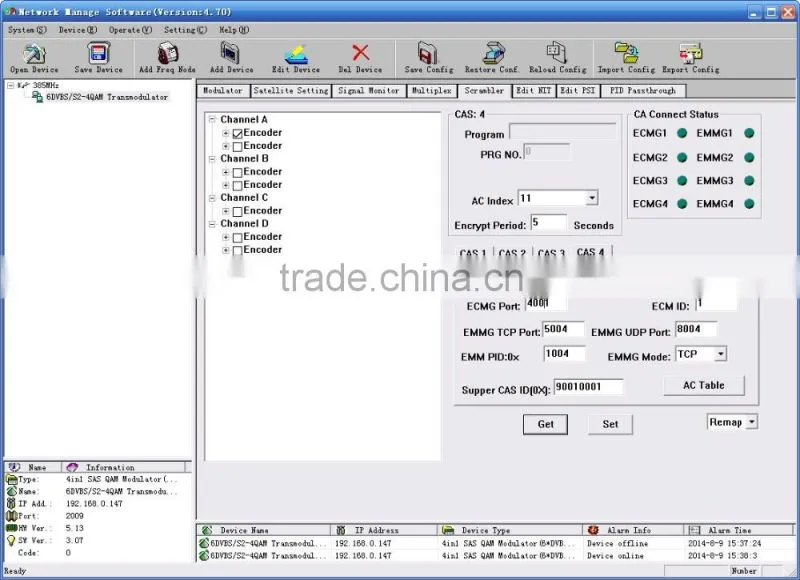Image resolution: width=800 pixels, height=580 pixels.
Task: Switch to the Edit NIT tab
Action: pyautogui.click(x=533, y=91)
